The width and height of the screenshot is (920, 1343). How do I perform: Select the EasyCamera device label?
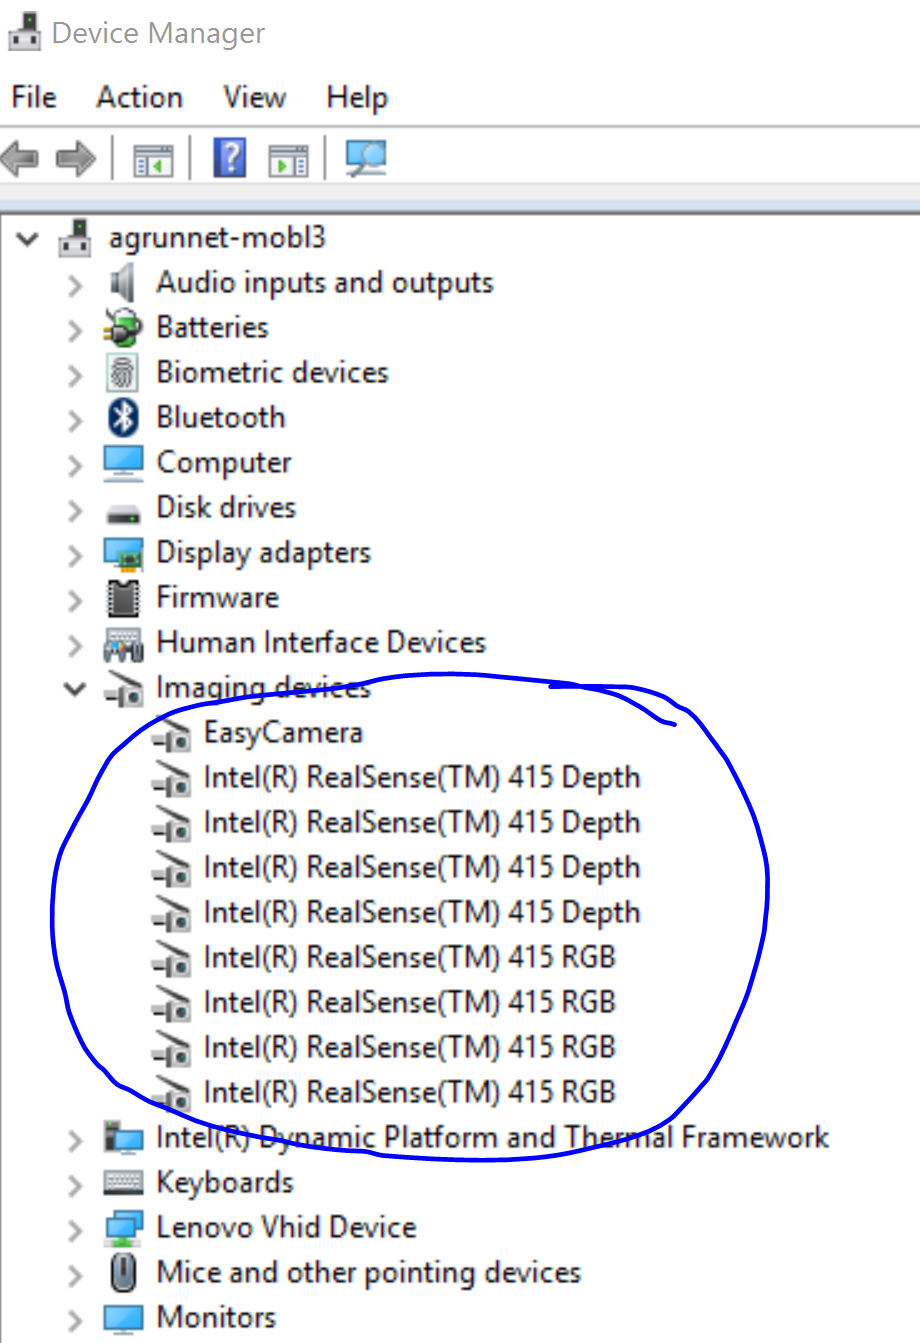283,733
